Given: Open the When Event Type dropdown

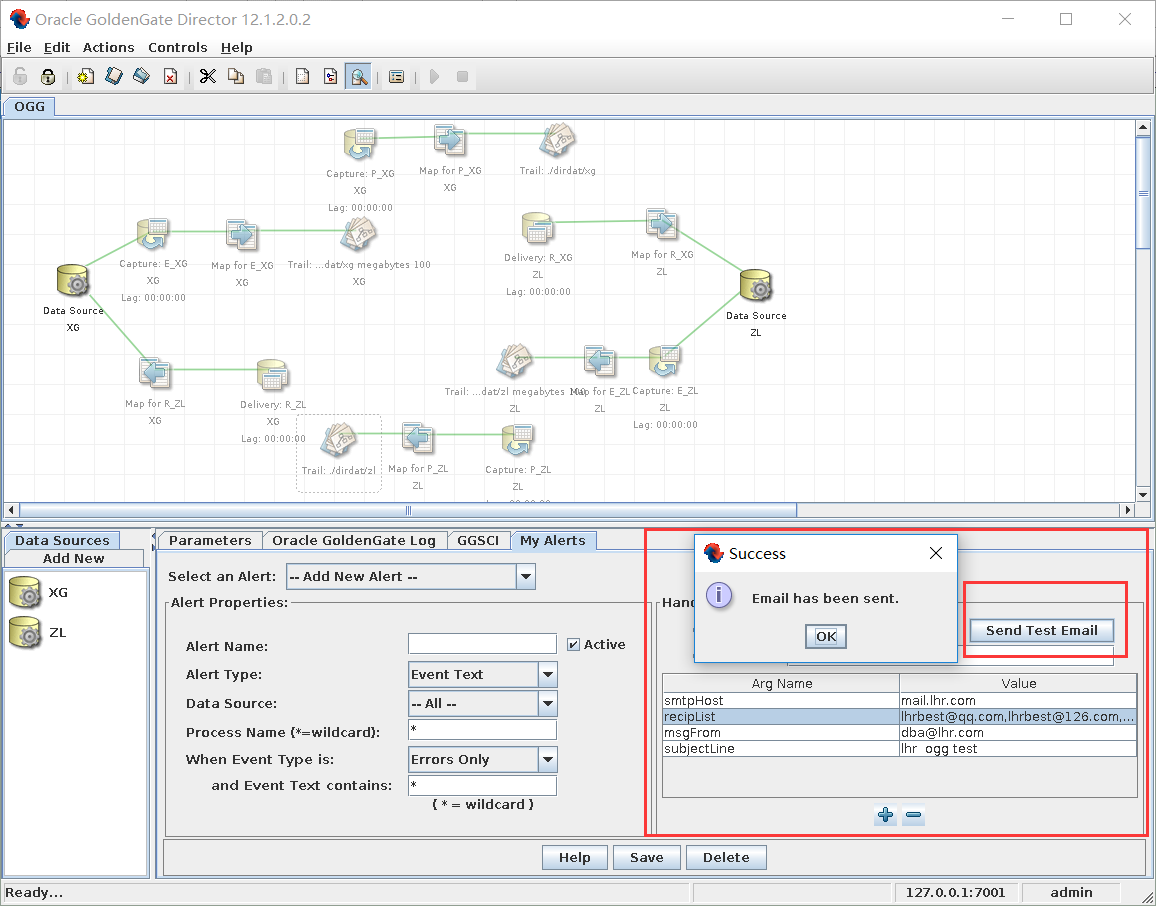Looking at the screenshot, I should [548, 759].
